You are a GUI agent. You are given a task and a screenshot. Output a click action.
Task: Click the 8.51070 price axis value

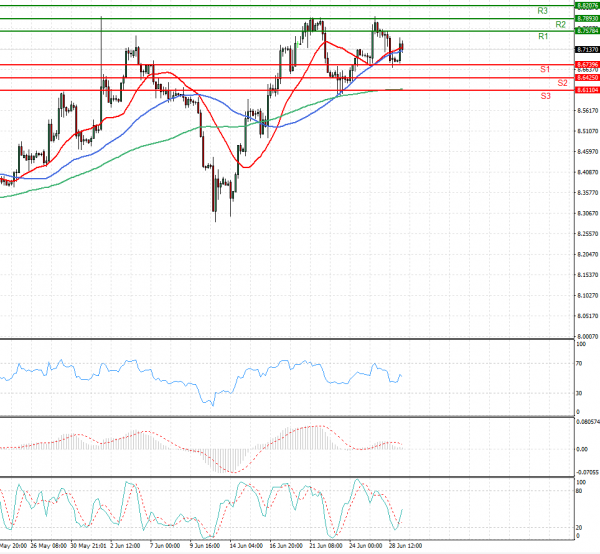(x=587, y=131)
